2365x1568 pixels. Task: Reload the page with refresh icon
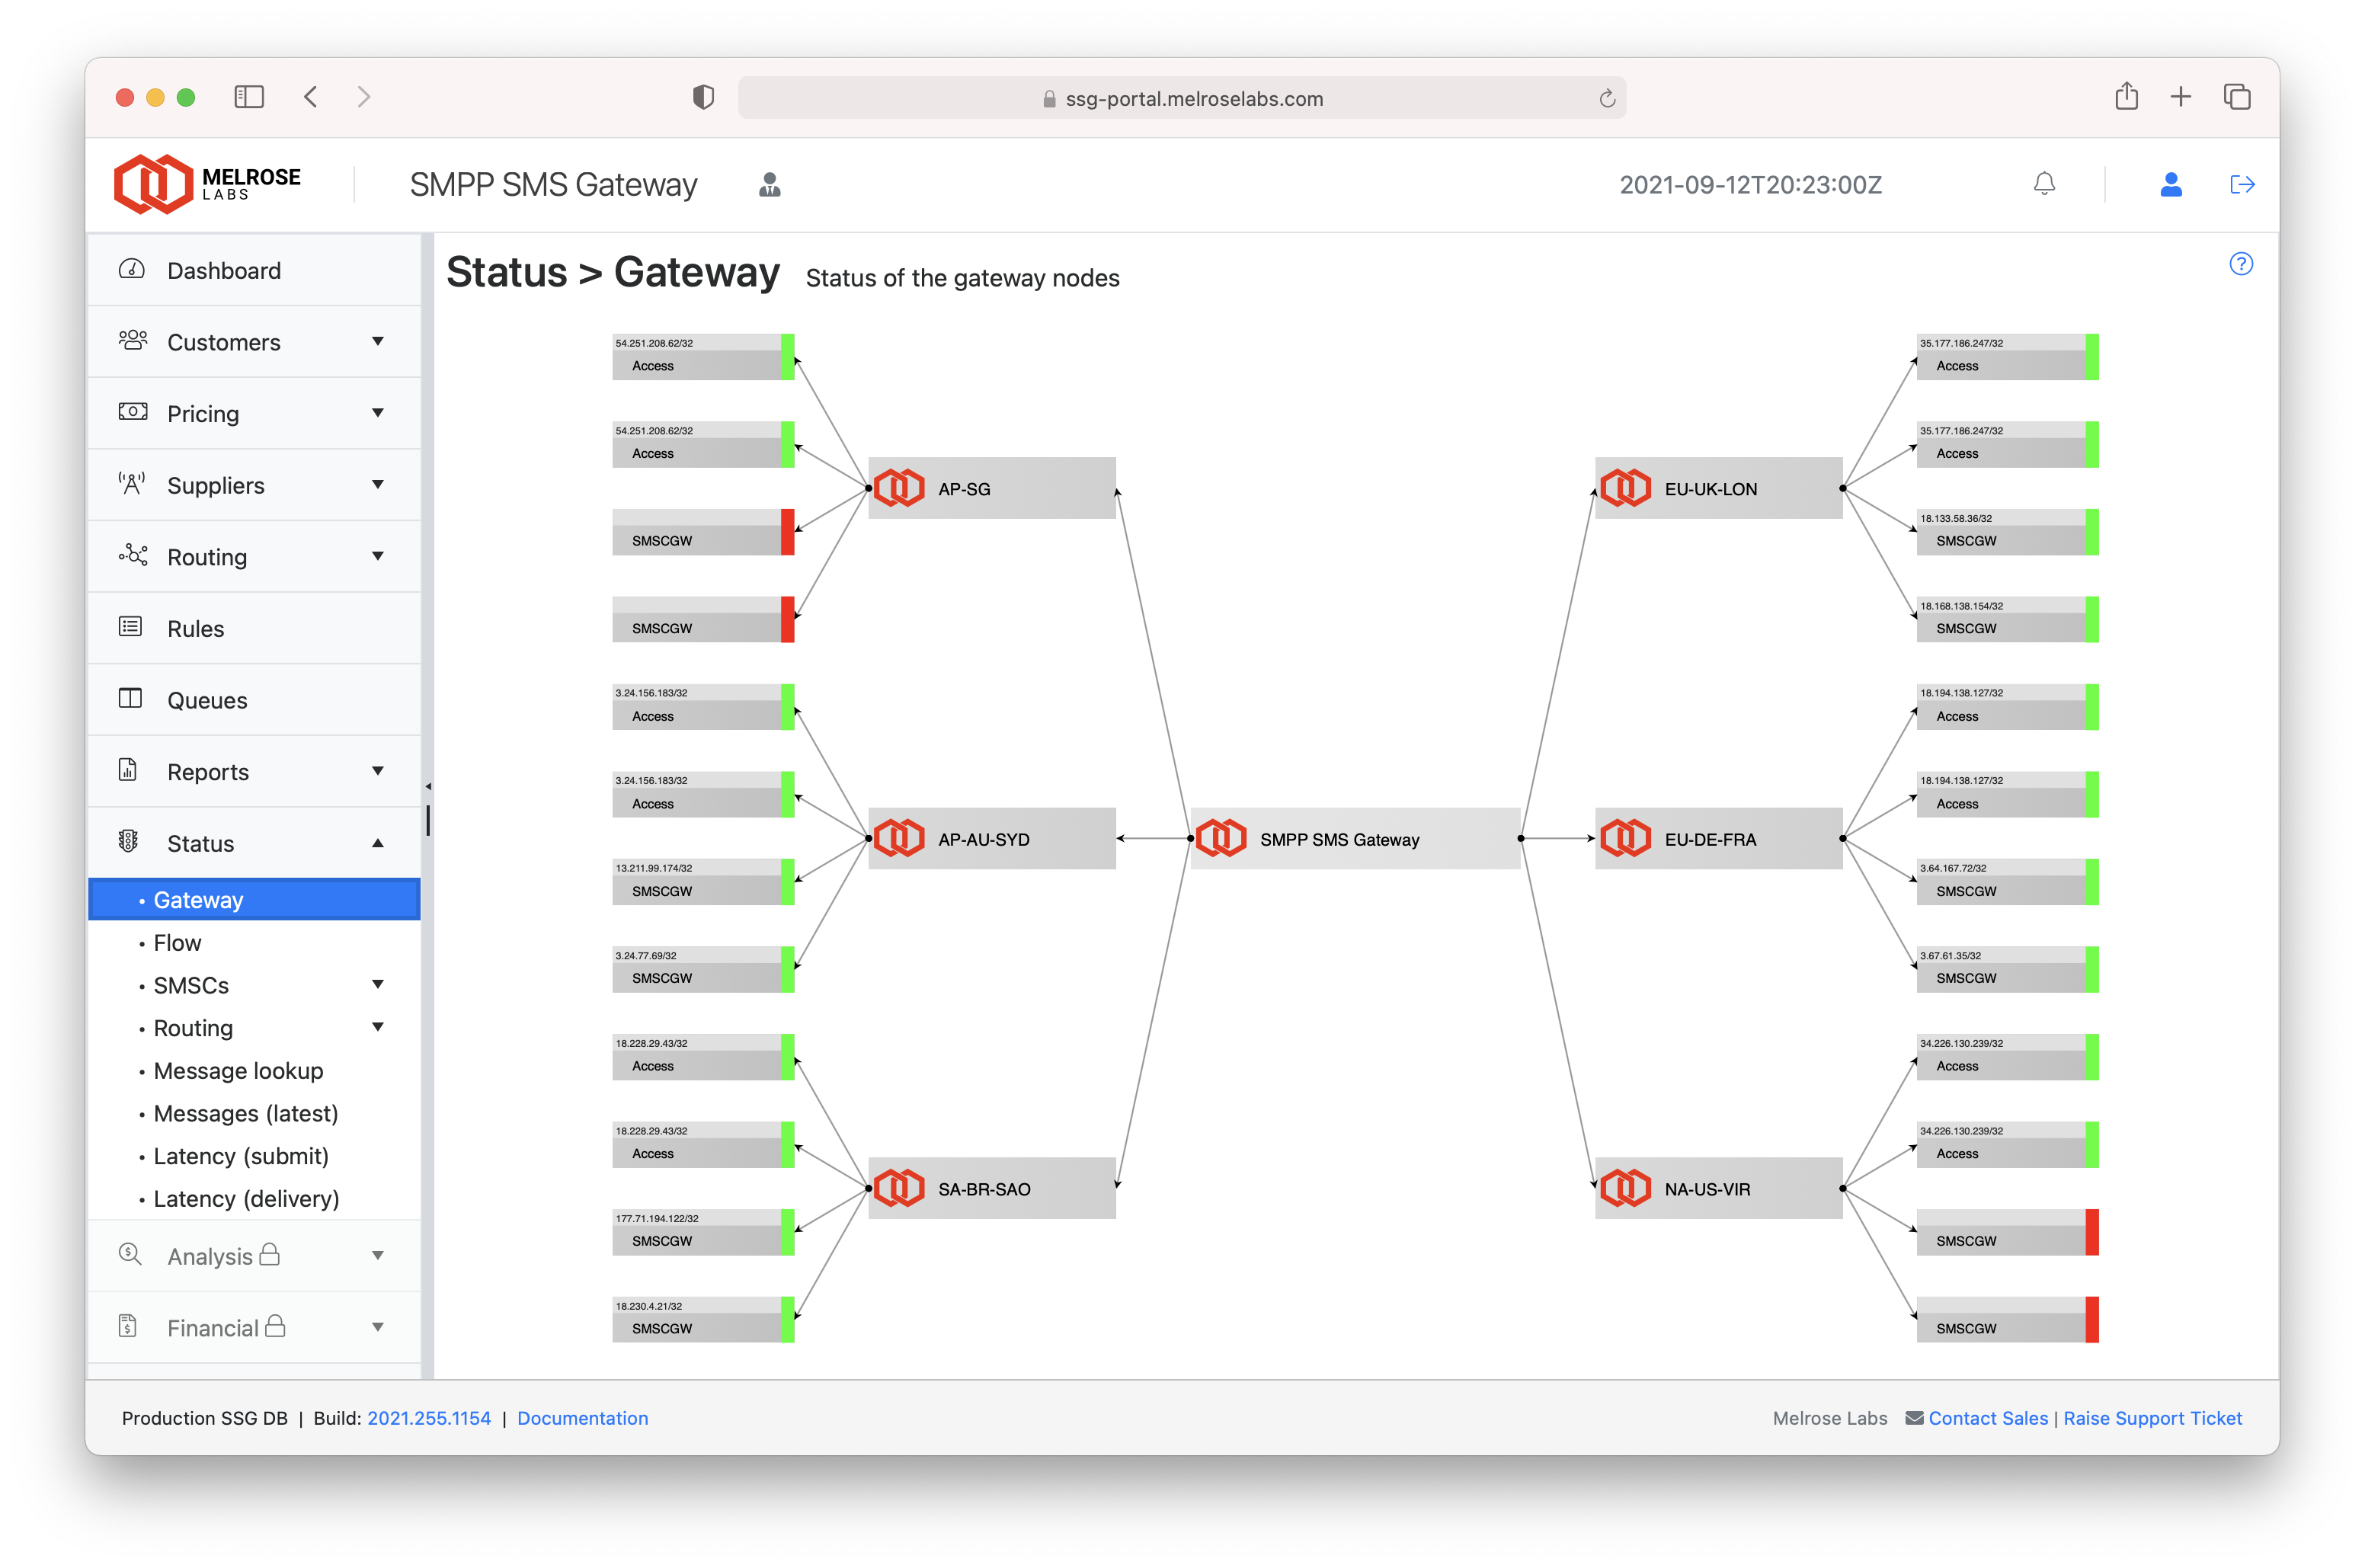(x=1606, y=98)
